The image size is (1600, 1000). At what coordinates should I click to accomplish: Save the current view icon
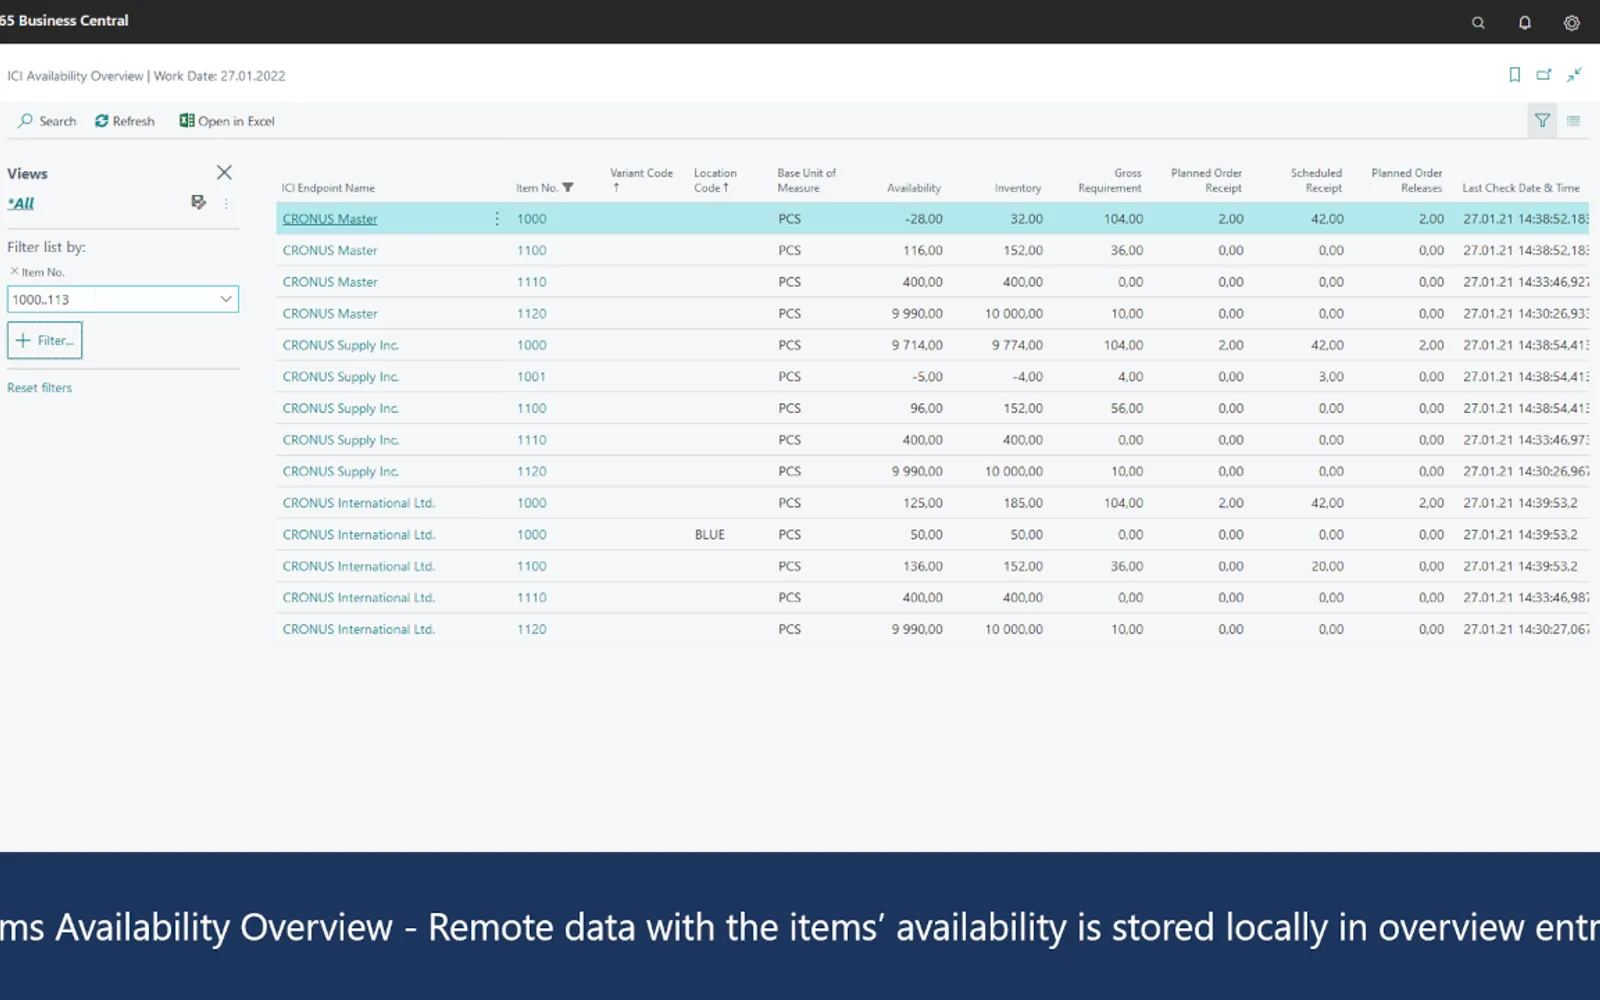tap(198, 202)
